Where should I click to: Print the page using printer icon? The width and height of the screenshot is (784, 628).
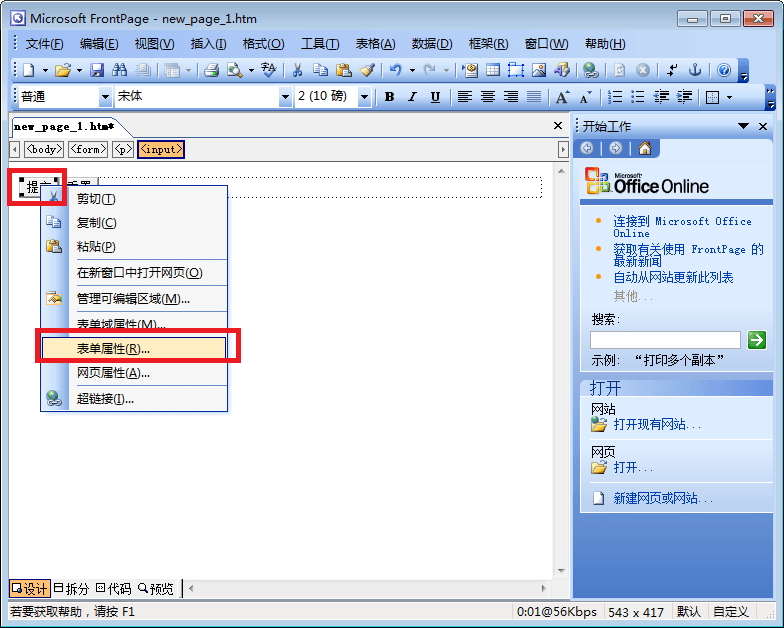click(x=212, y=70)
